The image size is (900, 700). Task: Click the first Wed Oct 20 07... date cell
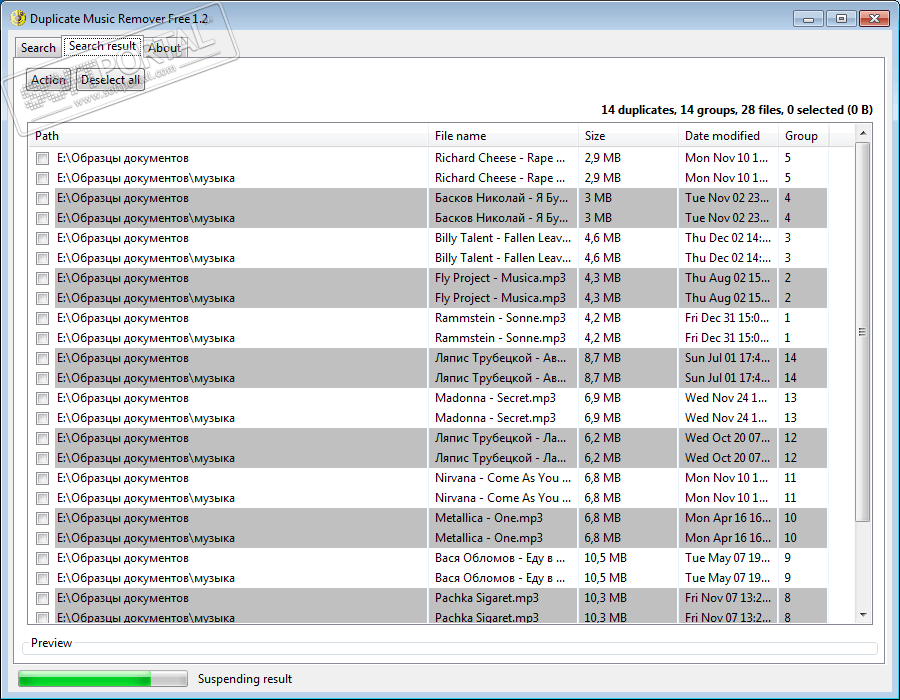tap(727, 438)
